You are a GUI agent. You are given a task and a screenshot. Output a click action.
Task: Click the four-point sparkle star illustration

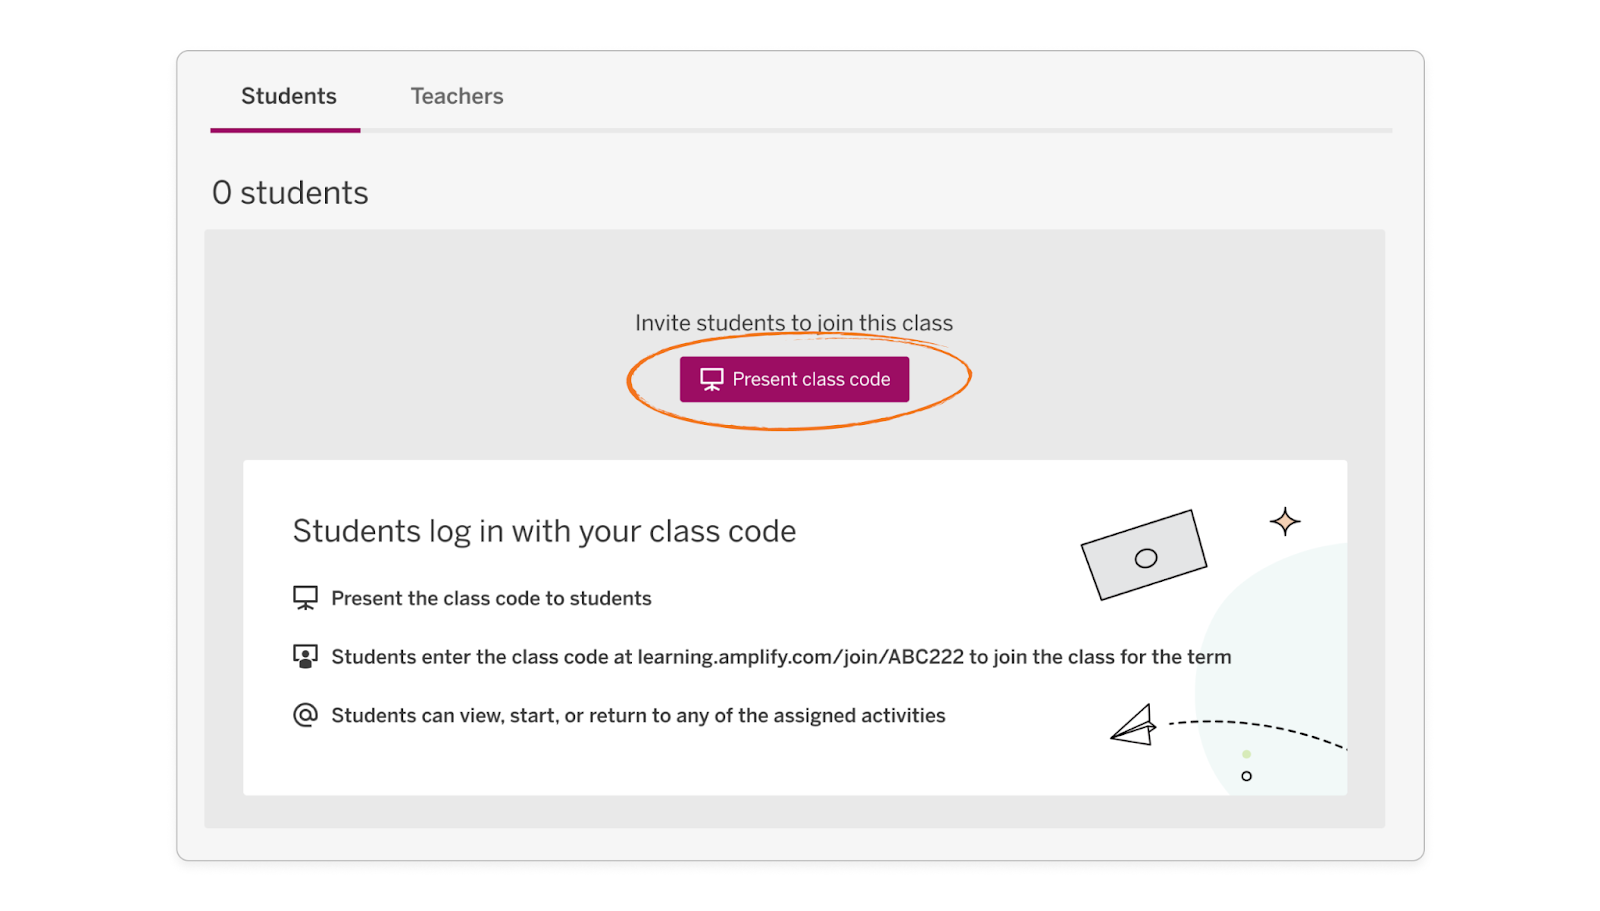tap(1285, 521)
